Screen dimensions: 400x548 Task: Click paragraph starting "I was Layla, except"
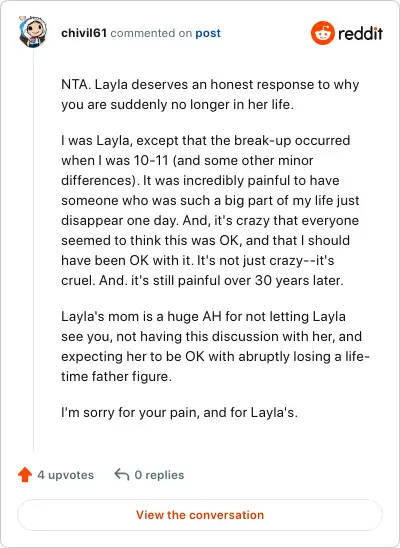pyautogui.click(x=210, y=210)
